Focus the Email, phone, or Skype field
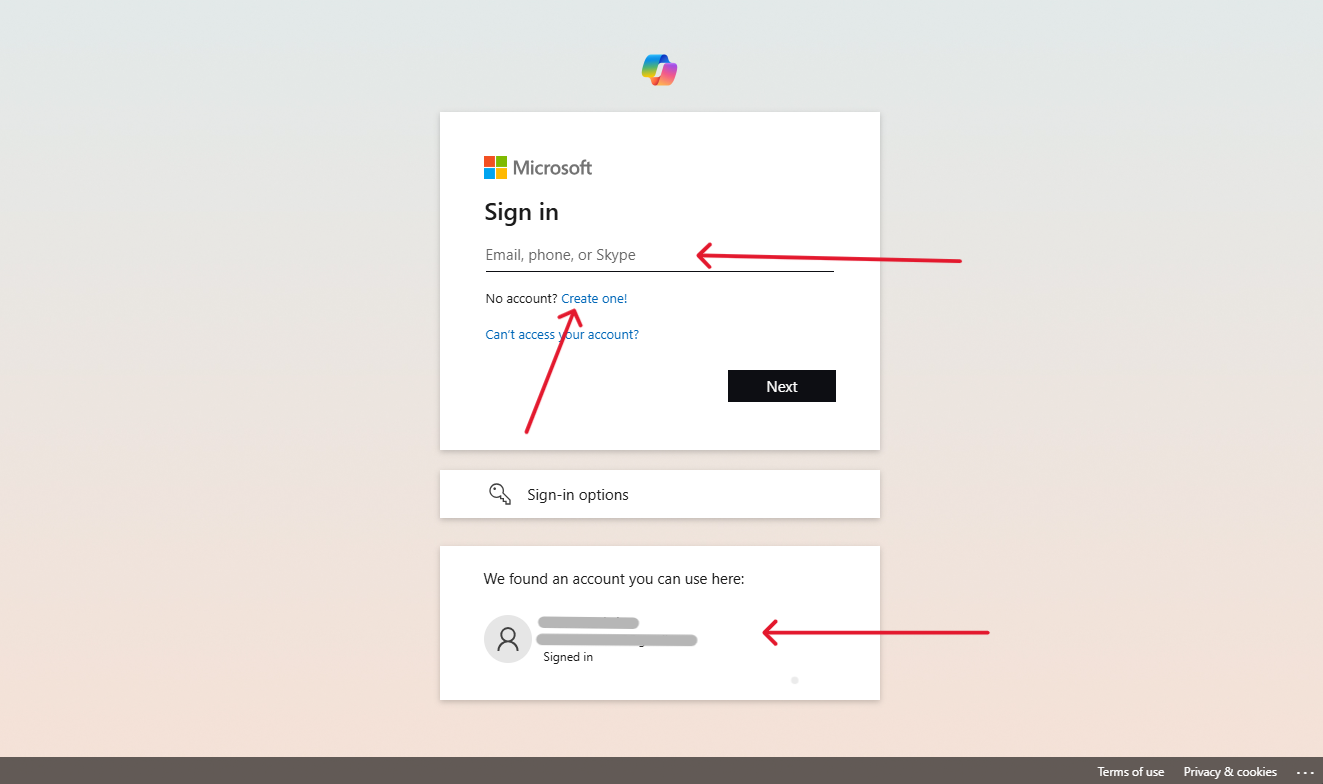1323x784 pixels. pos(659,255)
